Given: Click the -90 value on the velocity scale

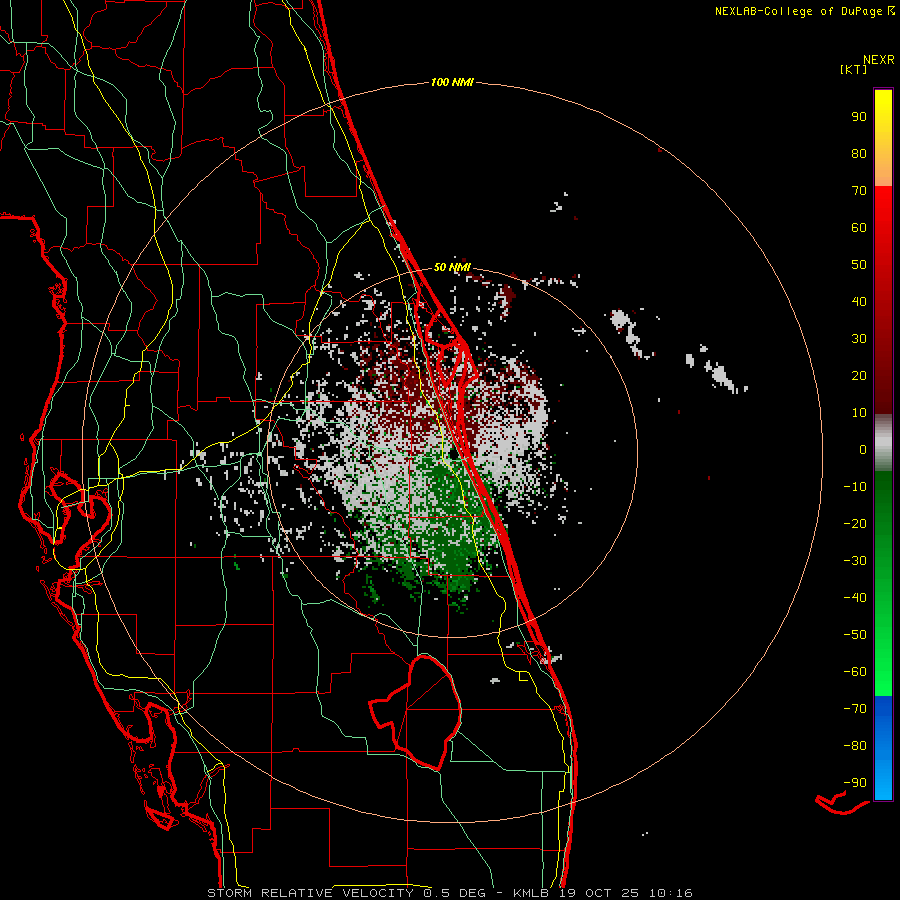Looking at the screenshot, I should coord(855,783).
